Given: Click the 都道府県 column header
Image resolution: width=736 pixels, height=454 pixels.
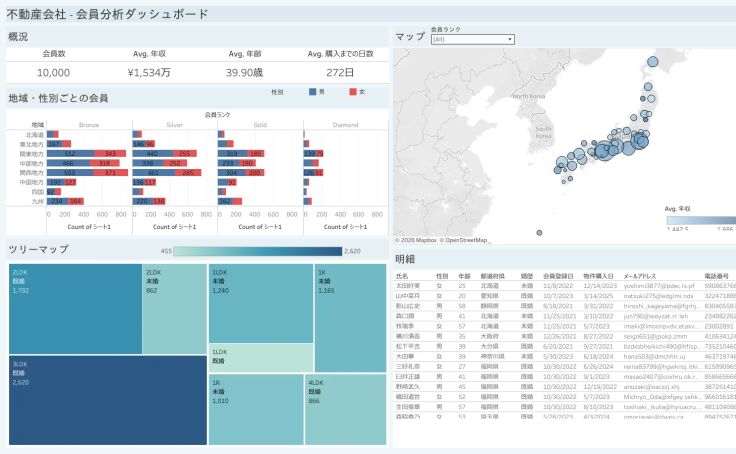Looking at the screenshot, I should pos(492,276).
